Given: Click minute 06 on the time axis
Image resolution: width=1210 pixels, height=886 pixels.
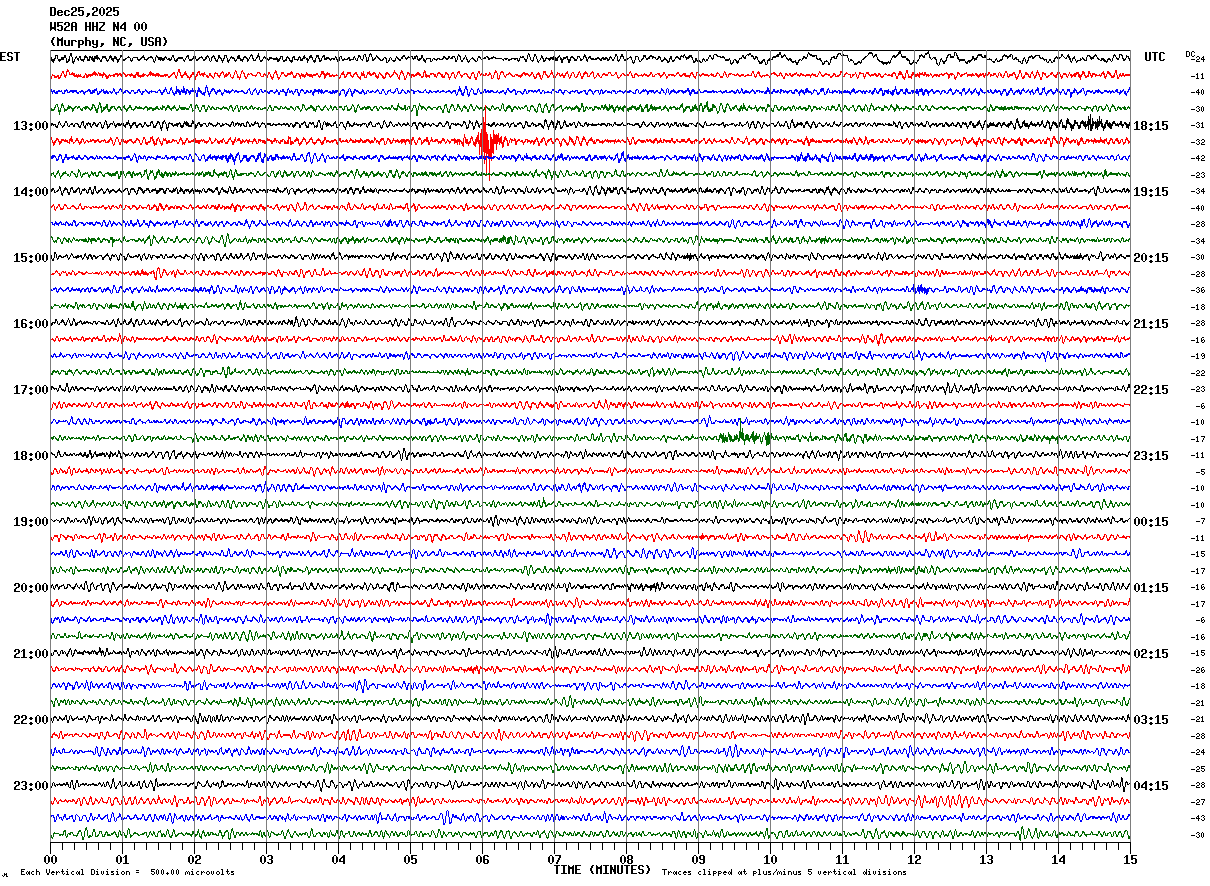Looking at the screenshot, I should pyautogui.click(x=482, y=859).
